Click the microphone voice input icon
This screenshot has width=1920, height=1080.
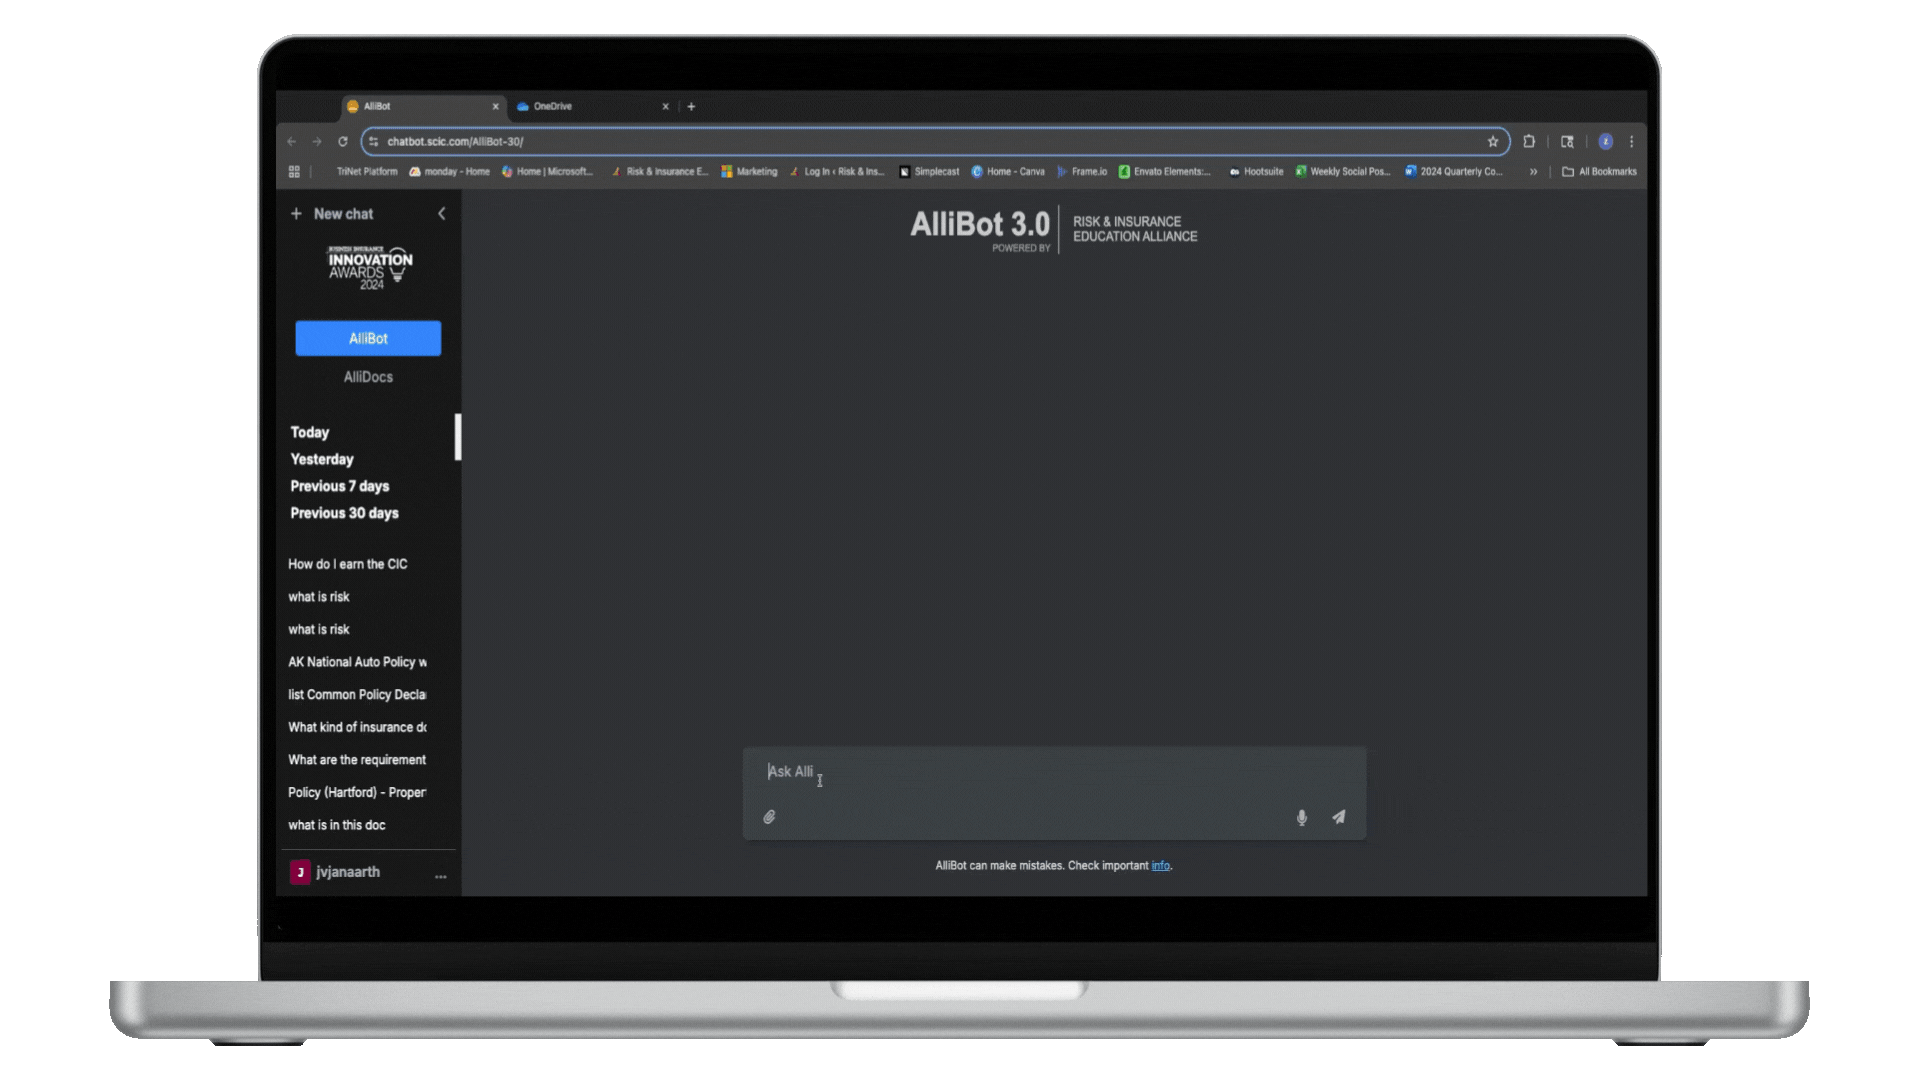pos(1301,817)
